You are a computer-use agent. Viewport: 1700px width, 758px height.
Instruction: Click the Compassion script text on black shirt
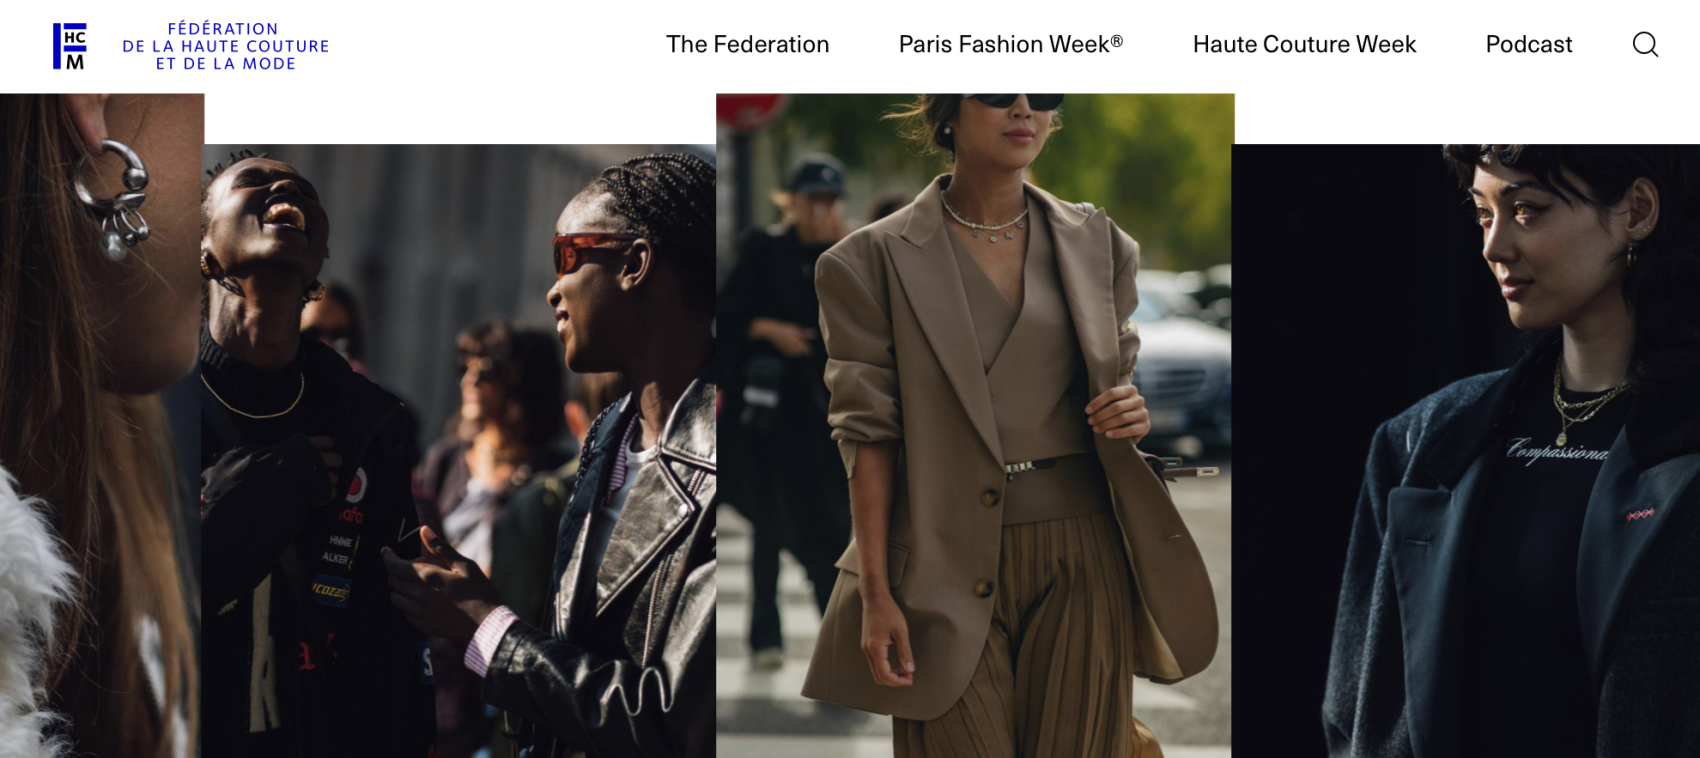point(1557,451)
